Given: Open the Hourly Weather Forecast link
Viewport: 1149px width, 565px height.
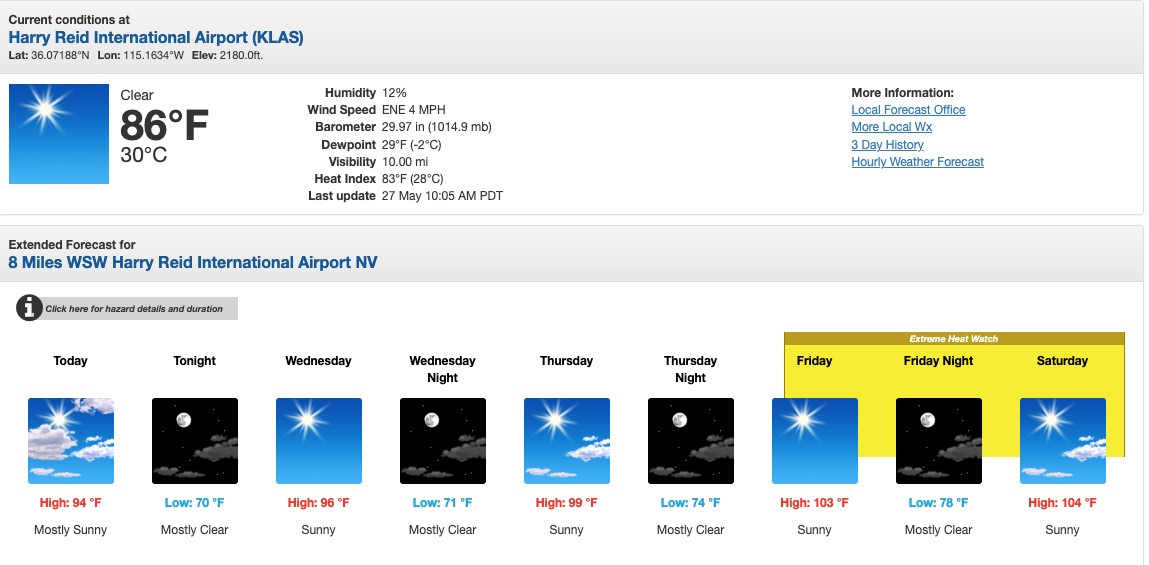Looking at the screenshot, I should click(917, 162).
